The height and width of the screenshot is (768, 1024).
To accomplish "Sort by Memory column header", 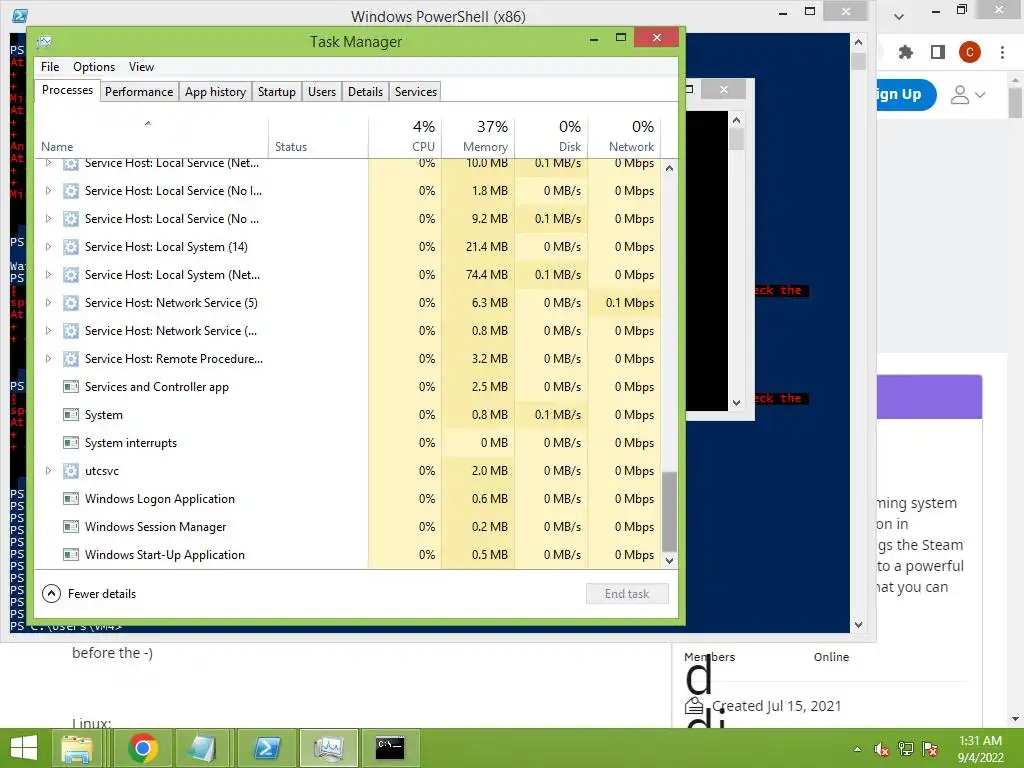I will 479,137.
